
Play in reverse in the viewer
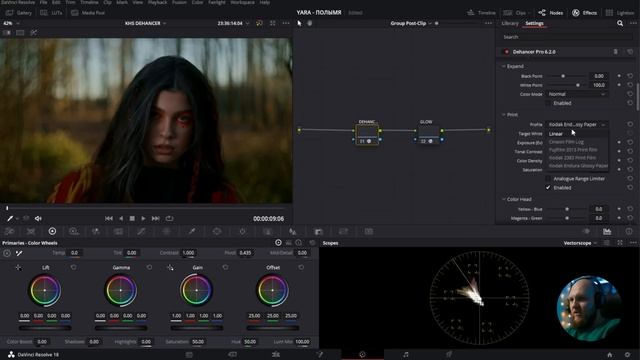tap(121, 219)
